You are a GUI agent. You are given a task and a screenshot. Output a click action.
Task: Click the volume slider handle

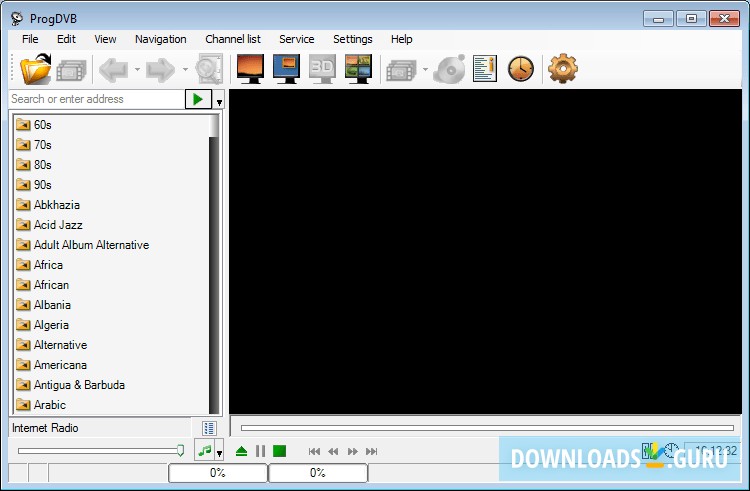[x=180, y=450]
